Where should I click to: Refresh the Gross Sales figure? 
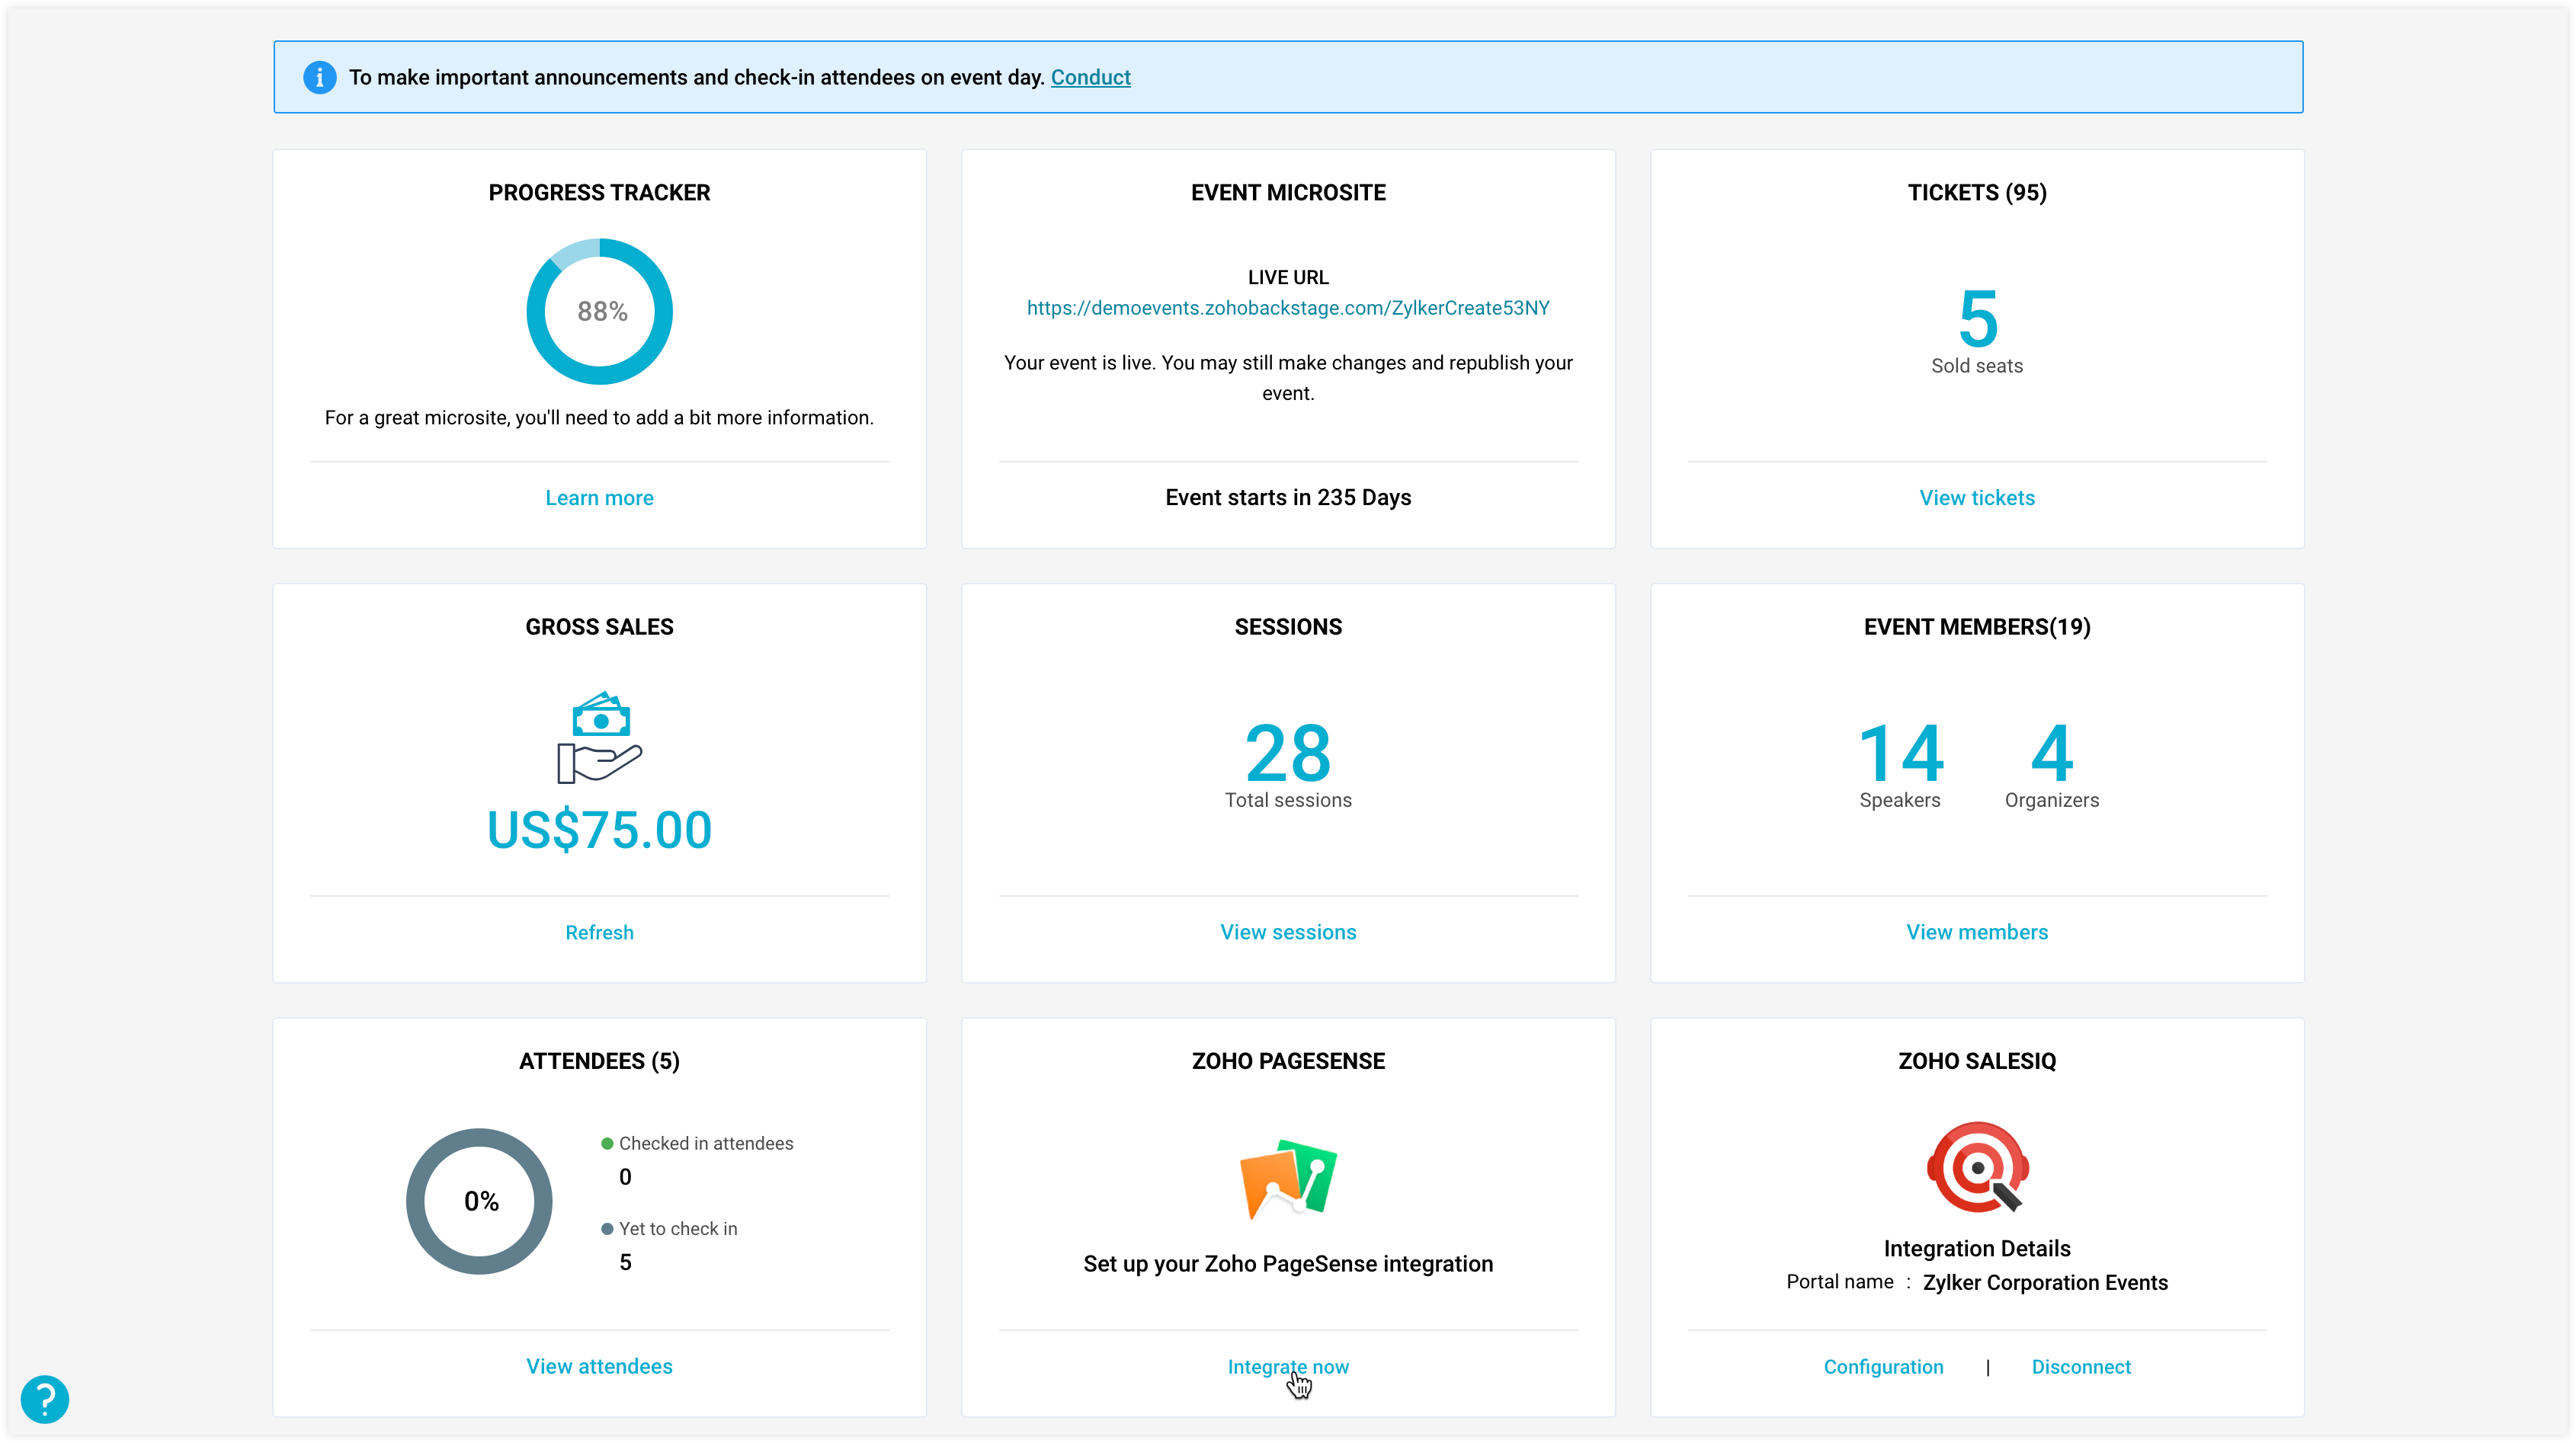click(598, 931)
